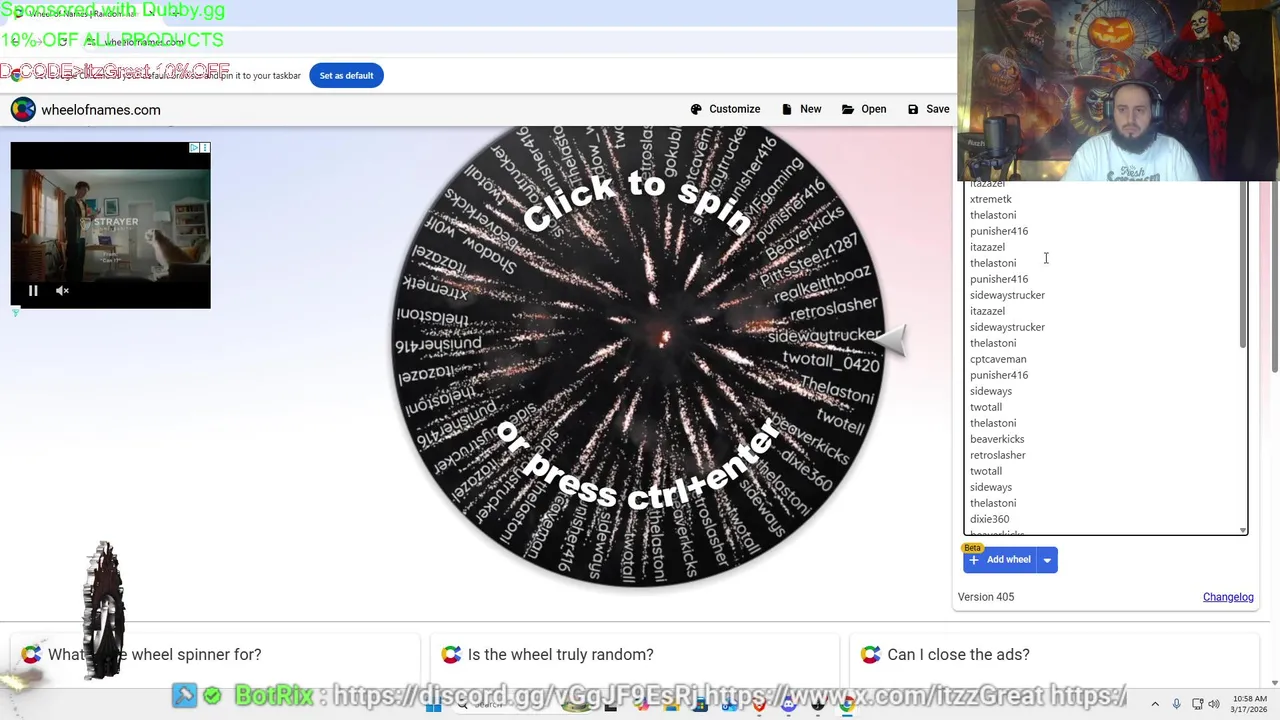Open the Changelog link
The height and width of the screenshot is (720, 1280).
pyautogui.click(x=1228, y=597)
